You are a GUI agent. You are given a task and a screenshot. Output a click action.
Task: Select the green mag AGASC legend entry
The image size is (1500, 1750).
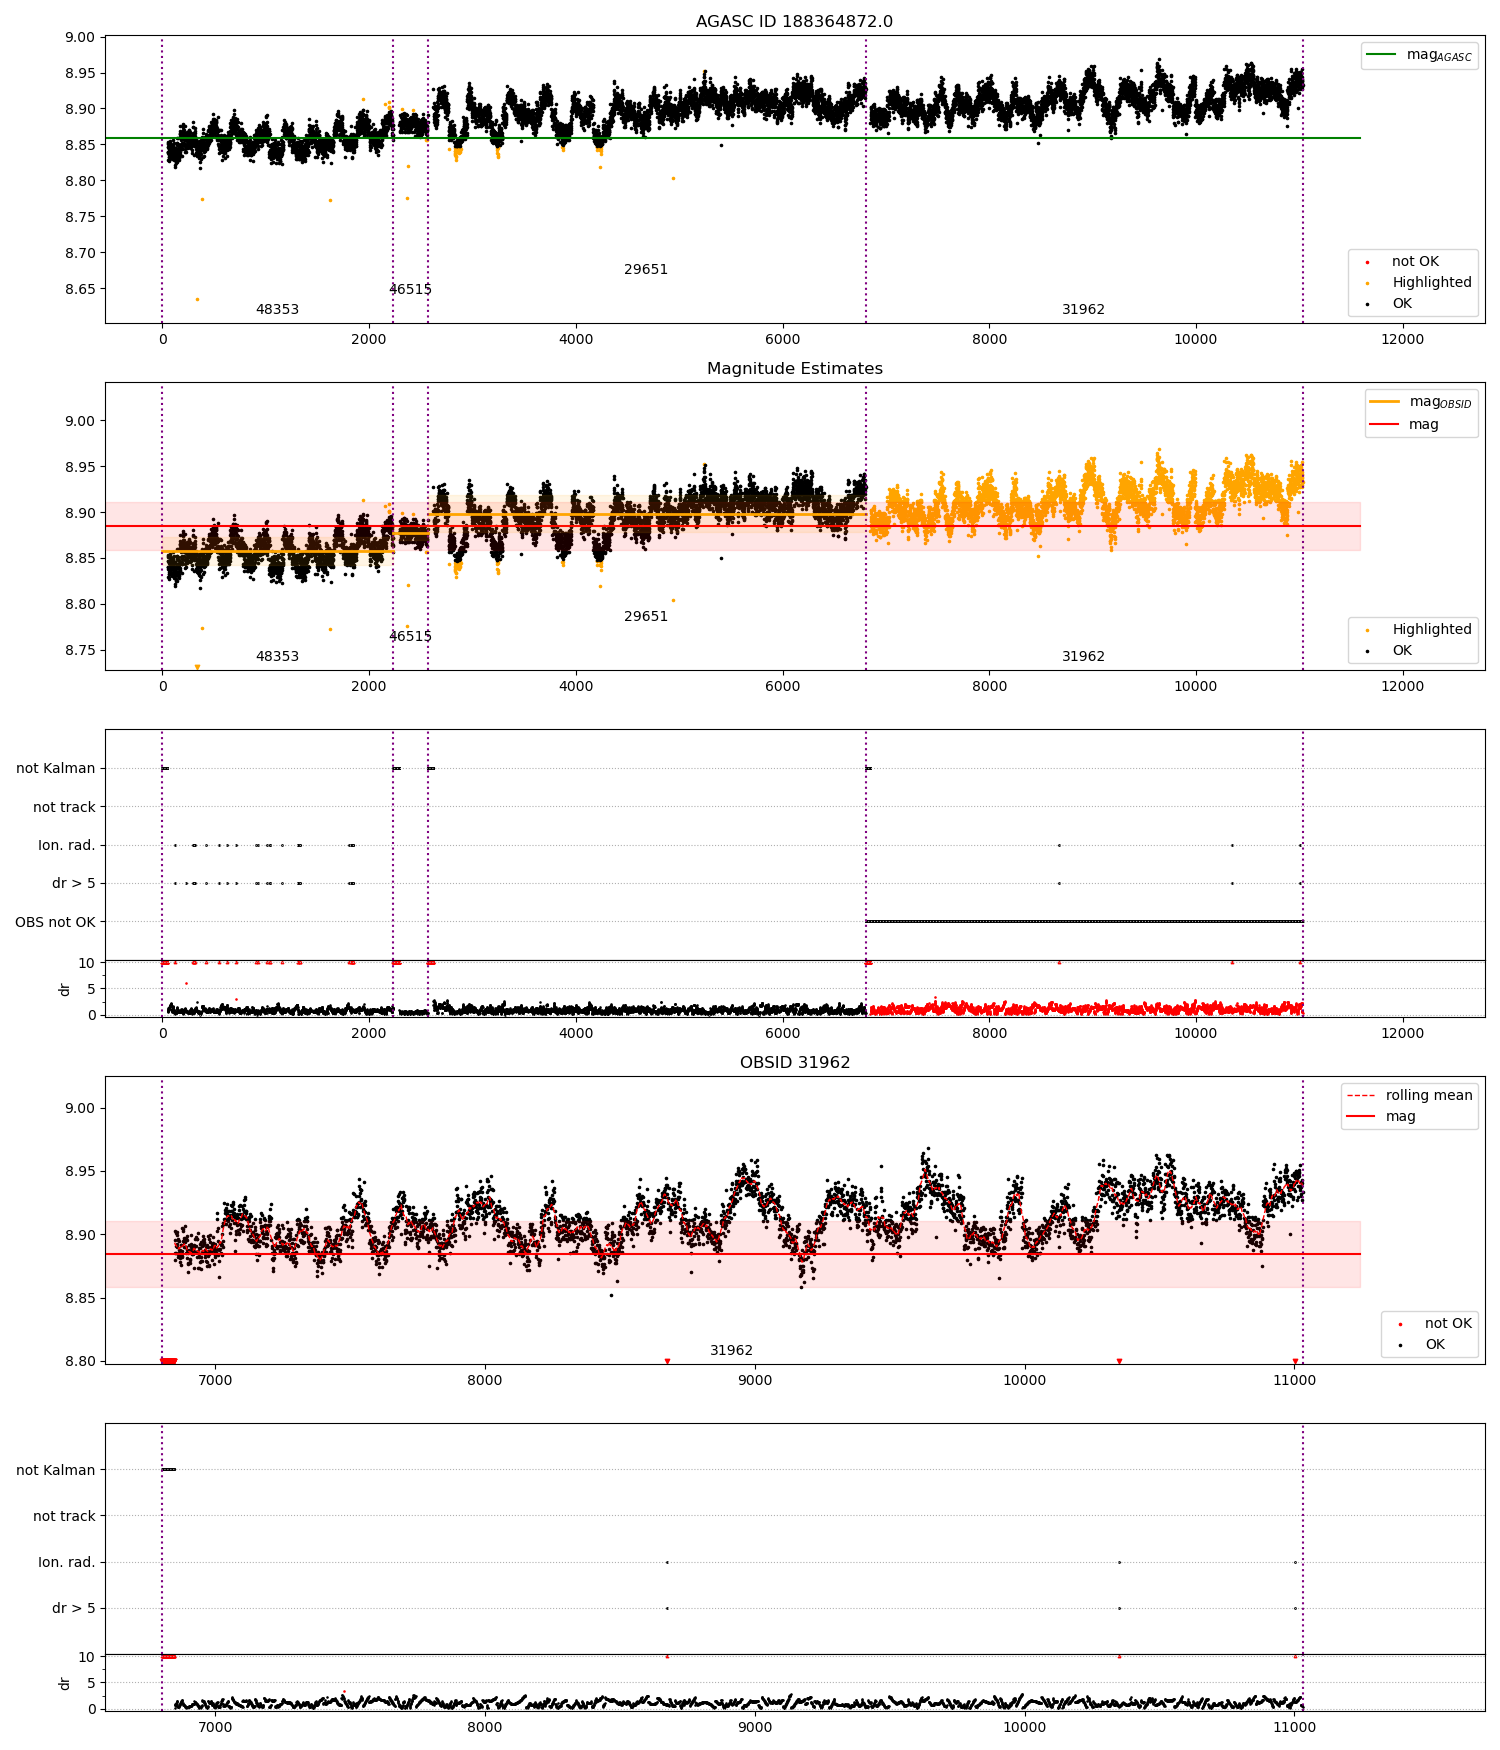point(1419,55)
